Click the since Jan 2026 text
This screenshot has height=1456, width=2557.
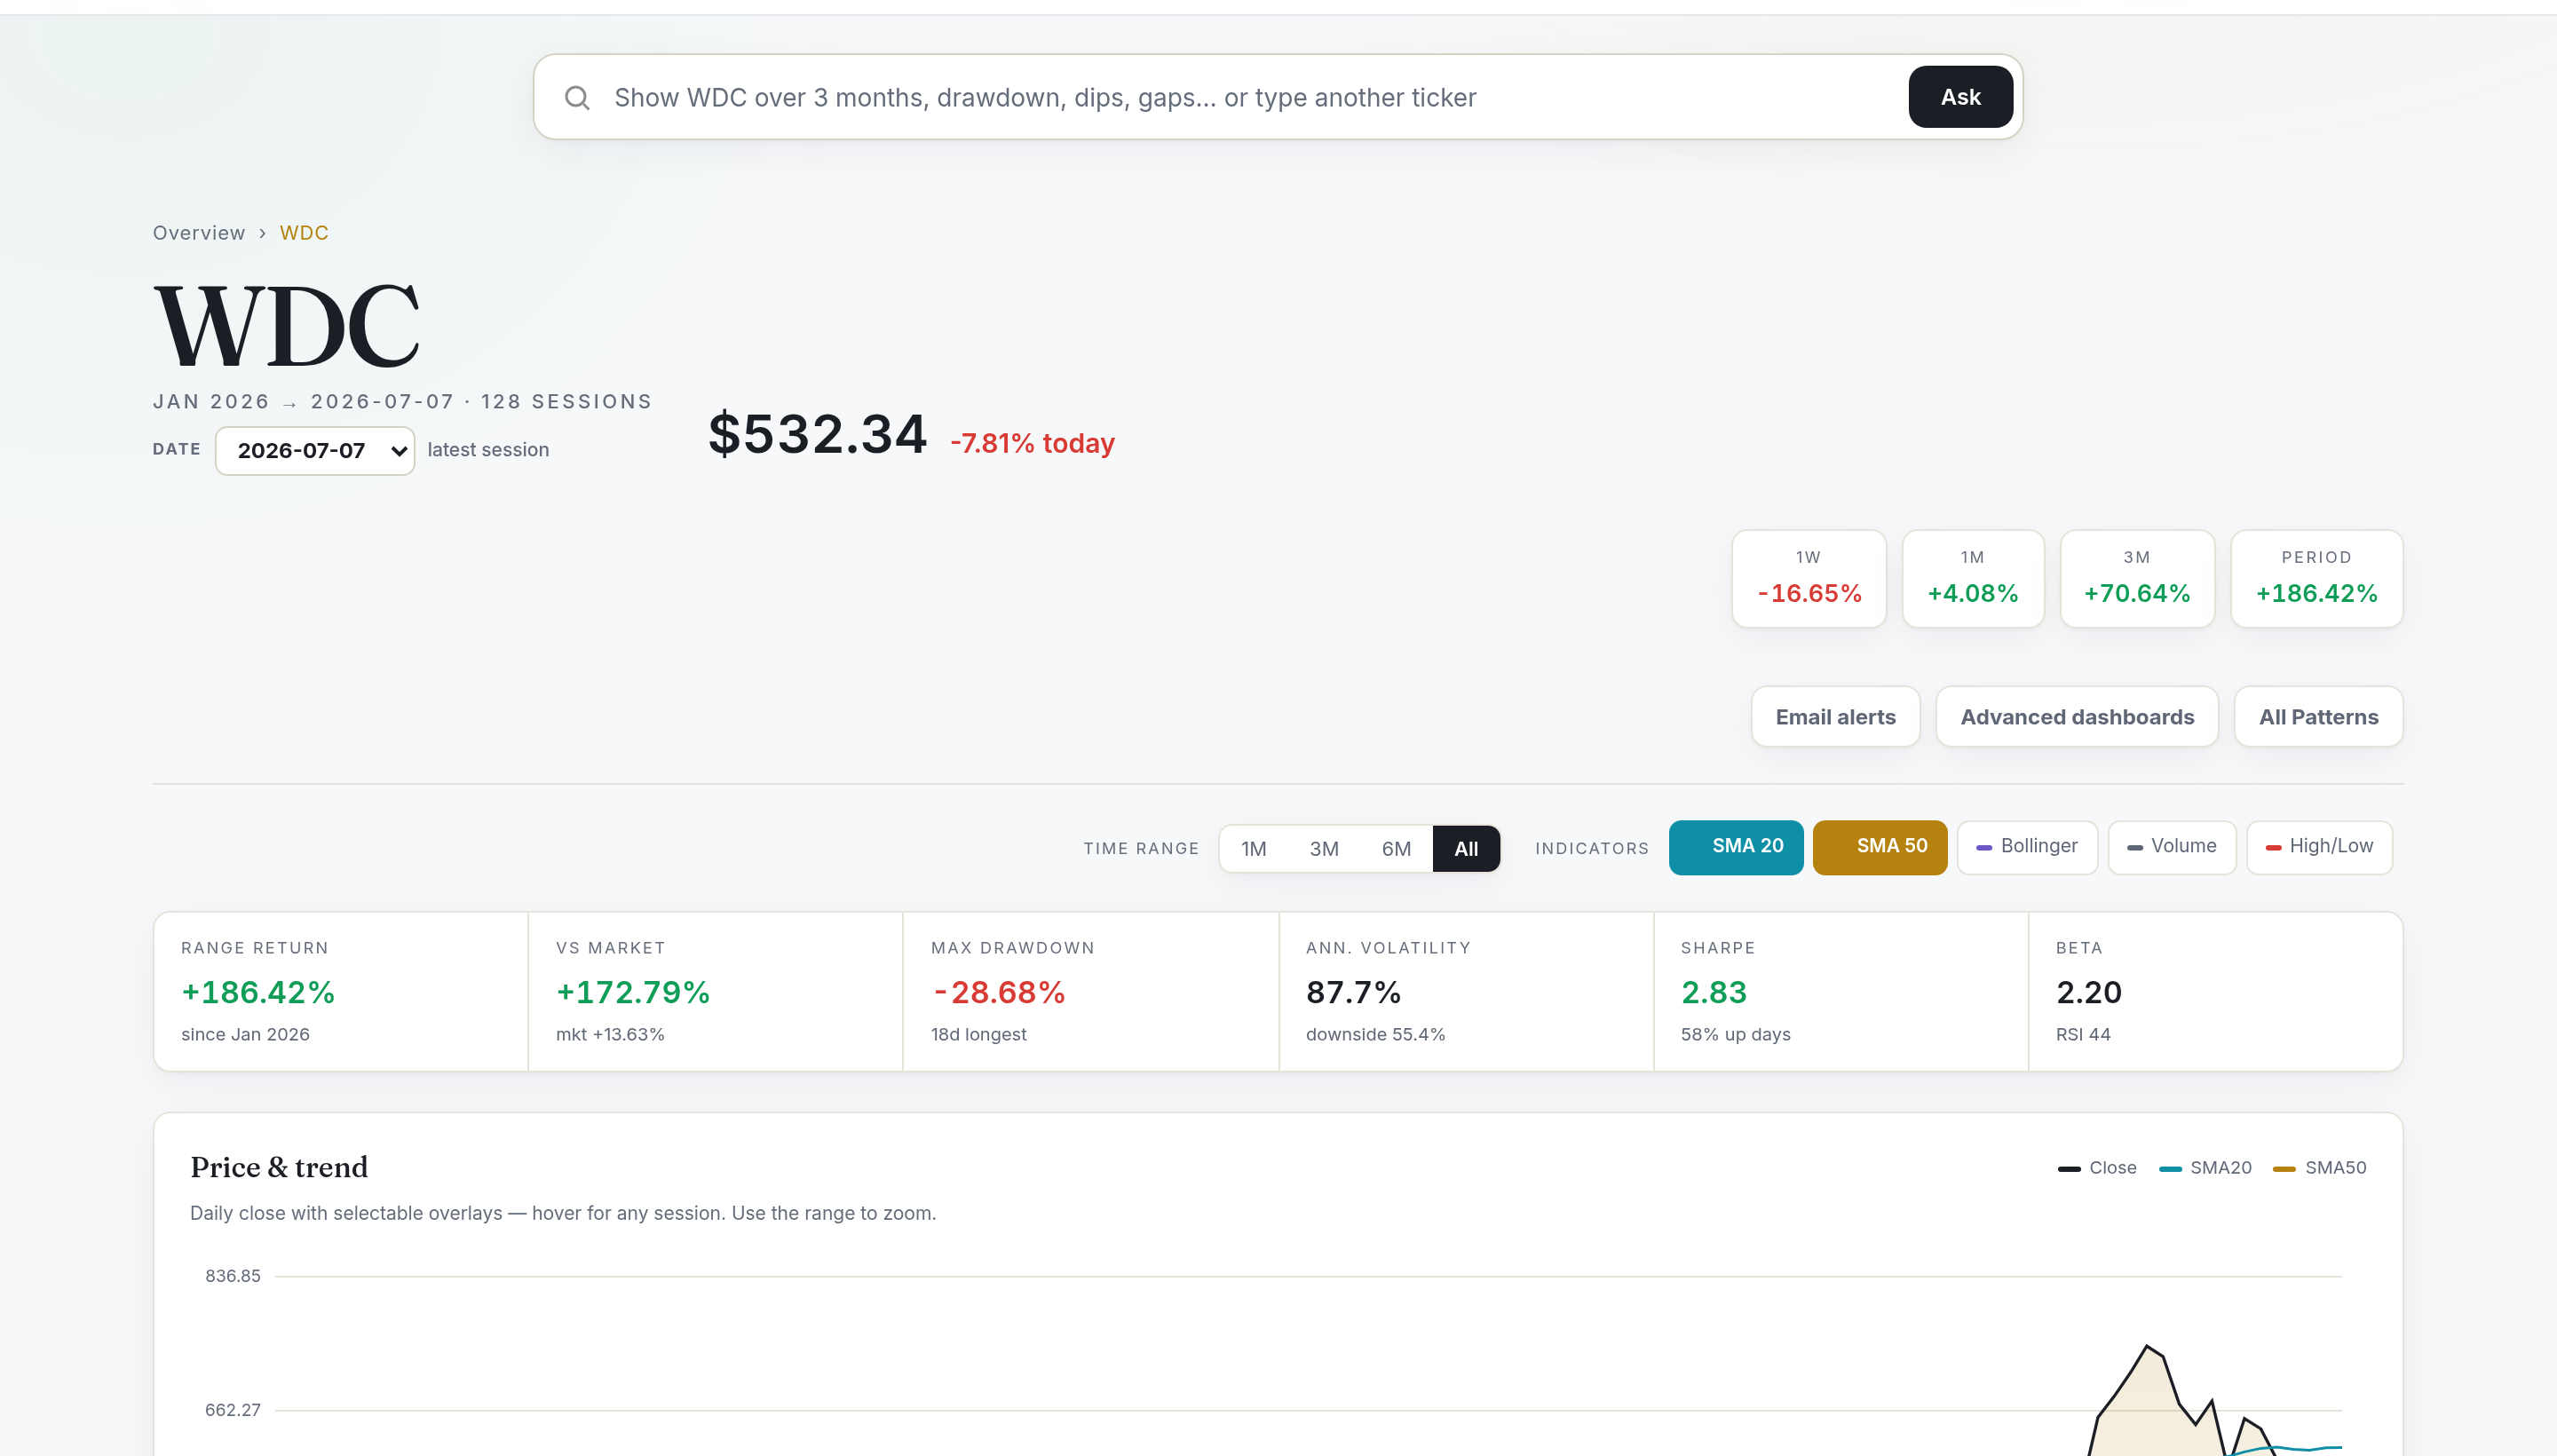point(245,1035)
